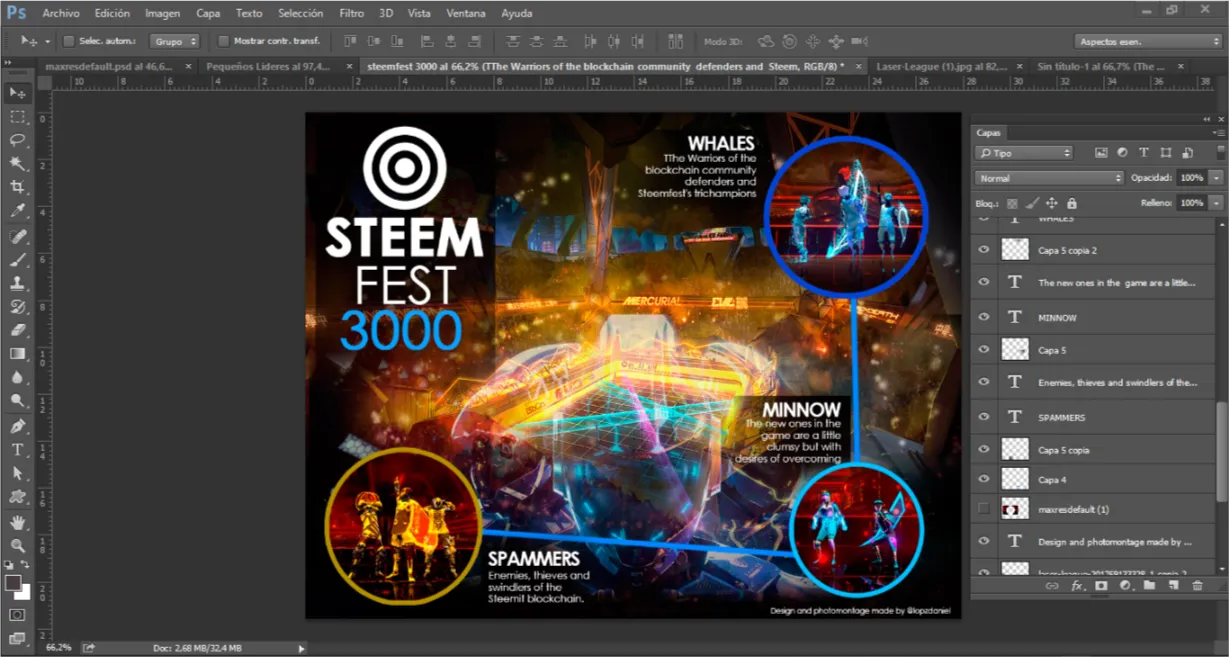The image size is (1229, 657).
Task: Select the Horizontal Type tool
Action: 17,450
